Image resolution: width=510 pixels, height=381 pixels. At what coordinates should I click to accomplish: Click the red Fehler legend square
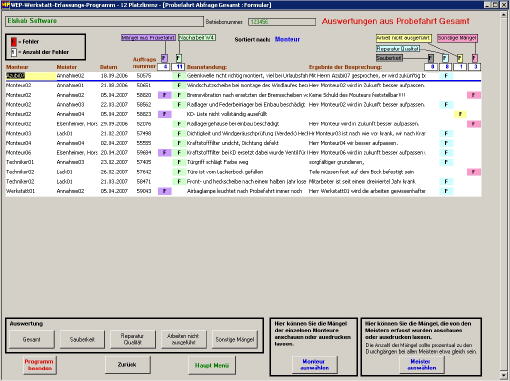click(14, 42)
